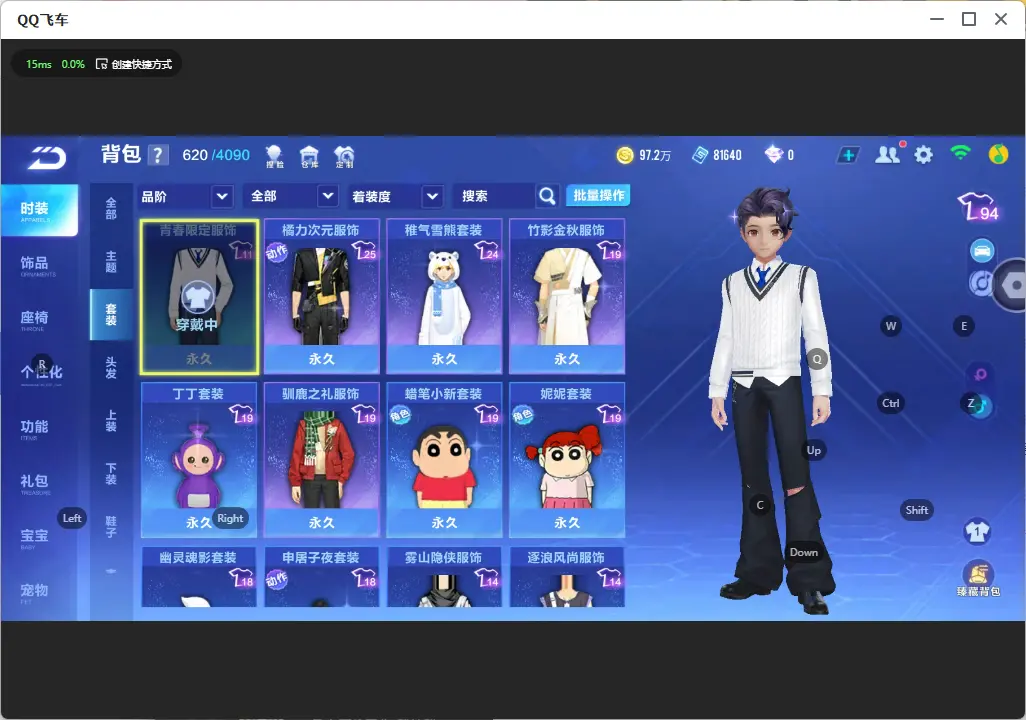Open the settings gear icon
The image size is (1026, 720).
923,155
